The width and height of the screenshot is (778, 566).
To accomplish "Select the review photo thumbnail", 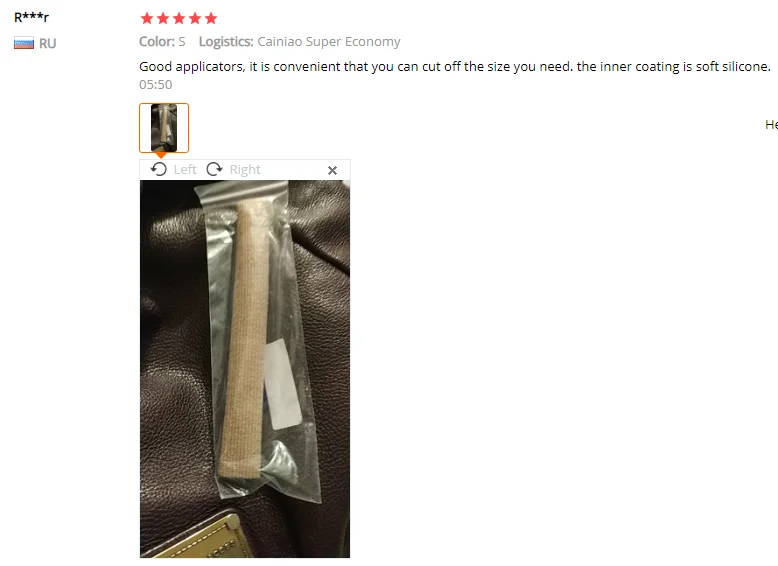I will 164,127.
